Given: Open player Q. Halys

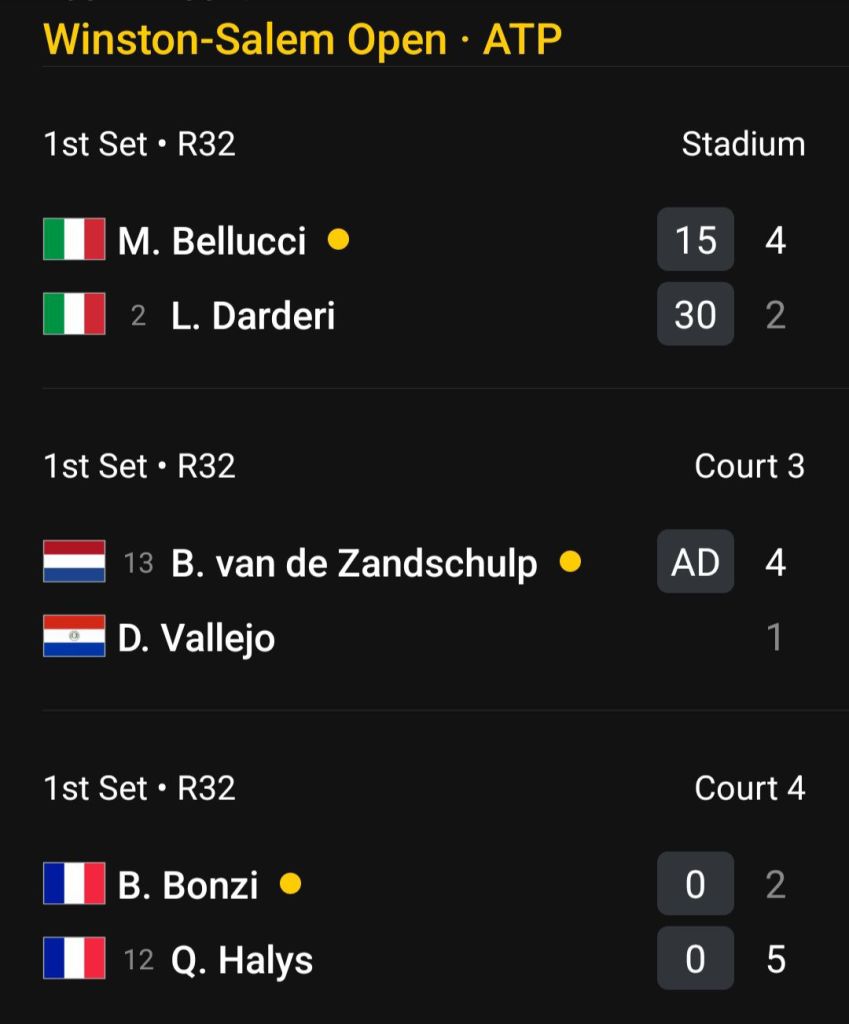Looking at the screenshot, I should (x=242, y=960).
